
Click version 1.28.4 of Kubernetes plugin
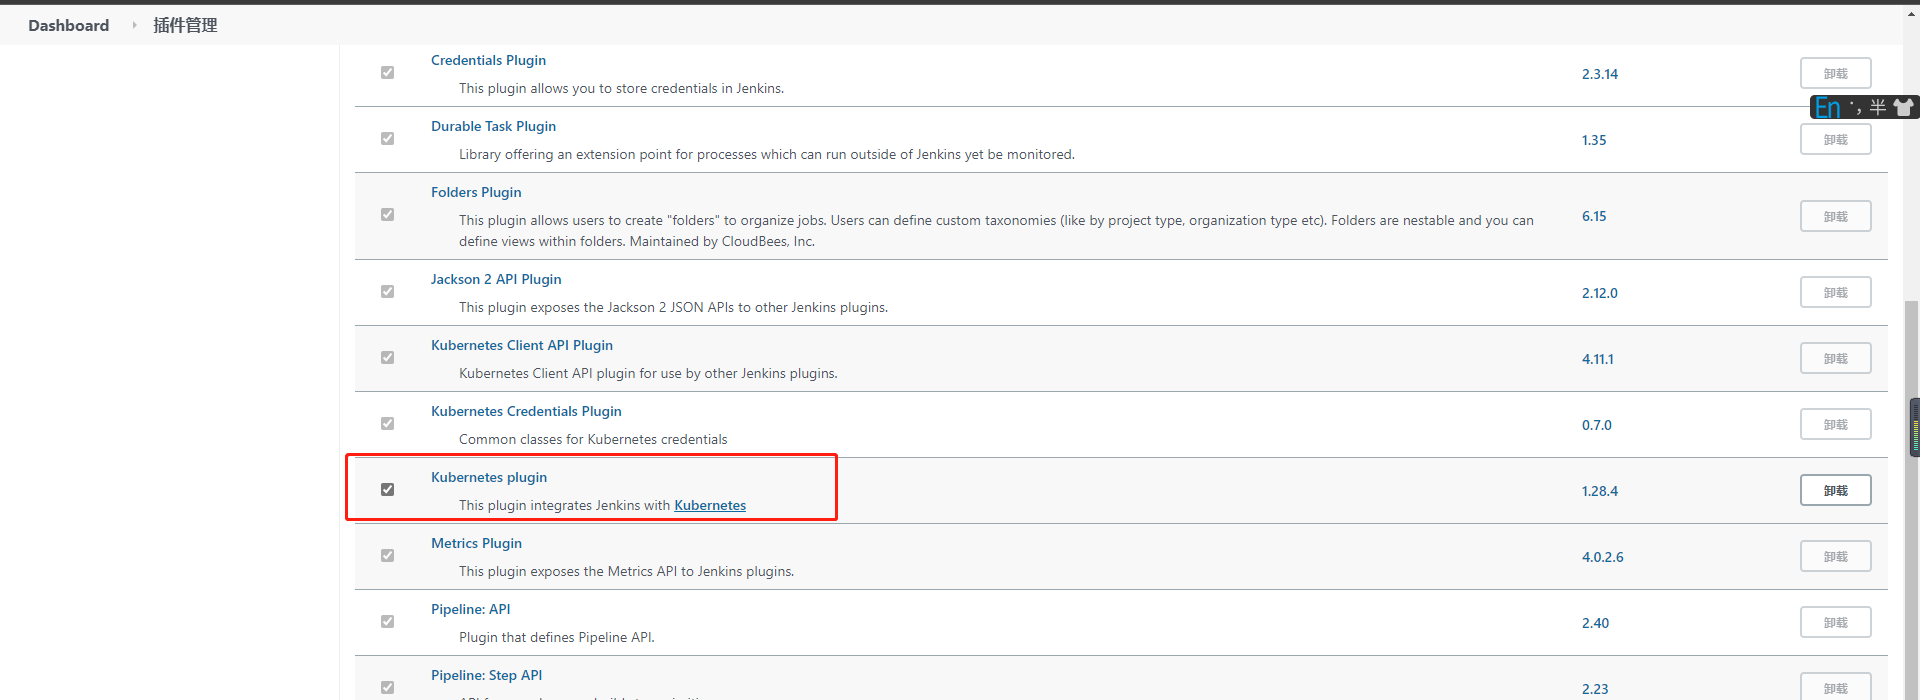tap(1599, 491)
